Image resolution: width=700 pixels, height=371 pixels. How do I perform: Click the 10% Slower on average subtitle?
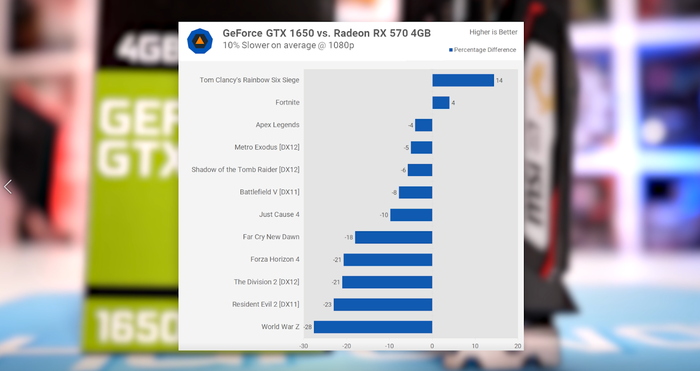[x=288, y=45]
